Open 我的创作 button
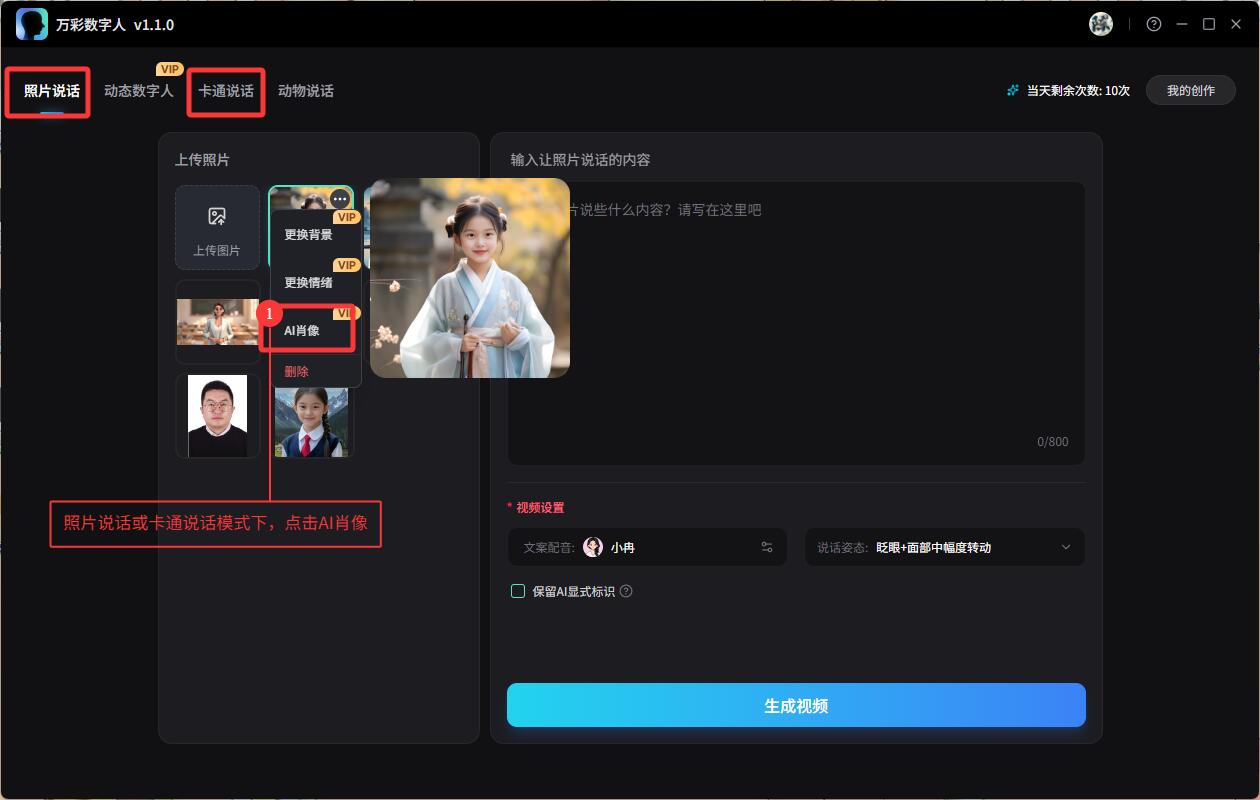 coord(1190,91)
